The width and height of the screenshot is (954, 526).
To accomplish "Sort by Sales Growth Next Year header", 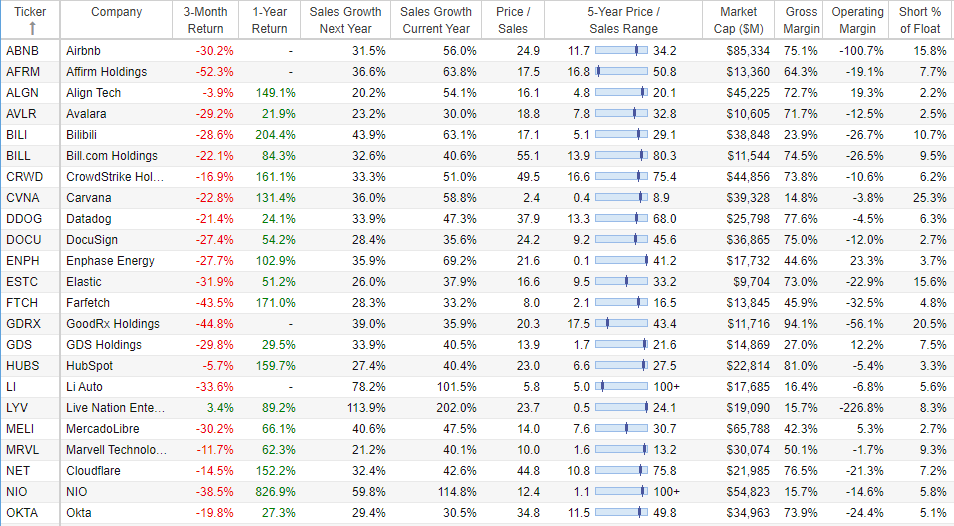I will [345, 20].
